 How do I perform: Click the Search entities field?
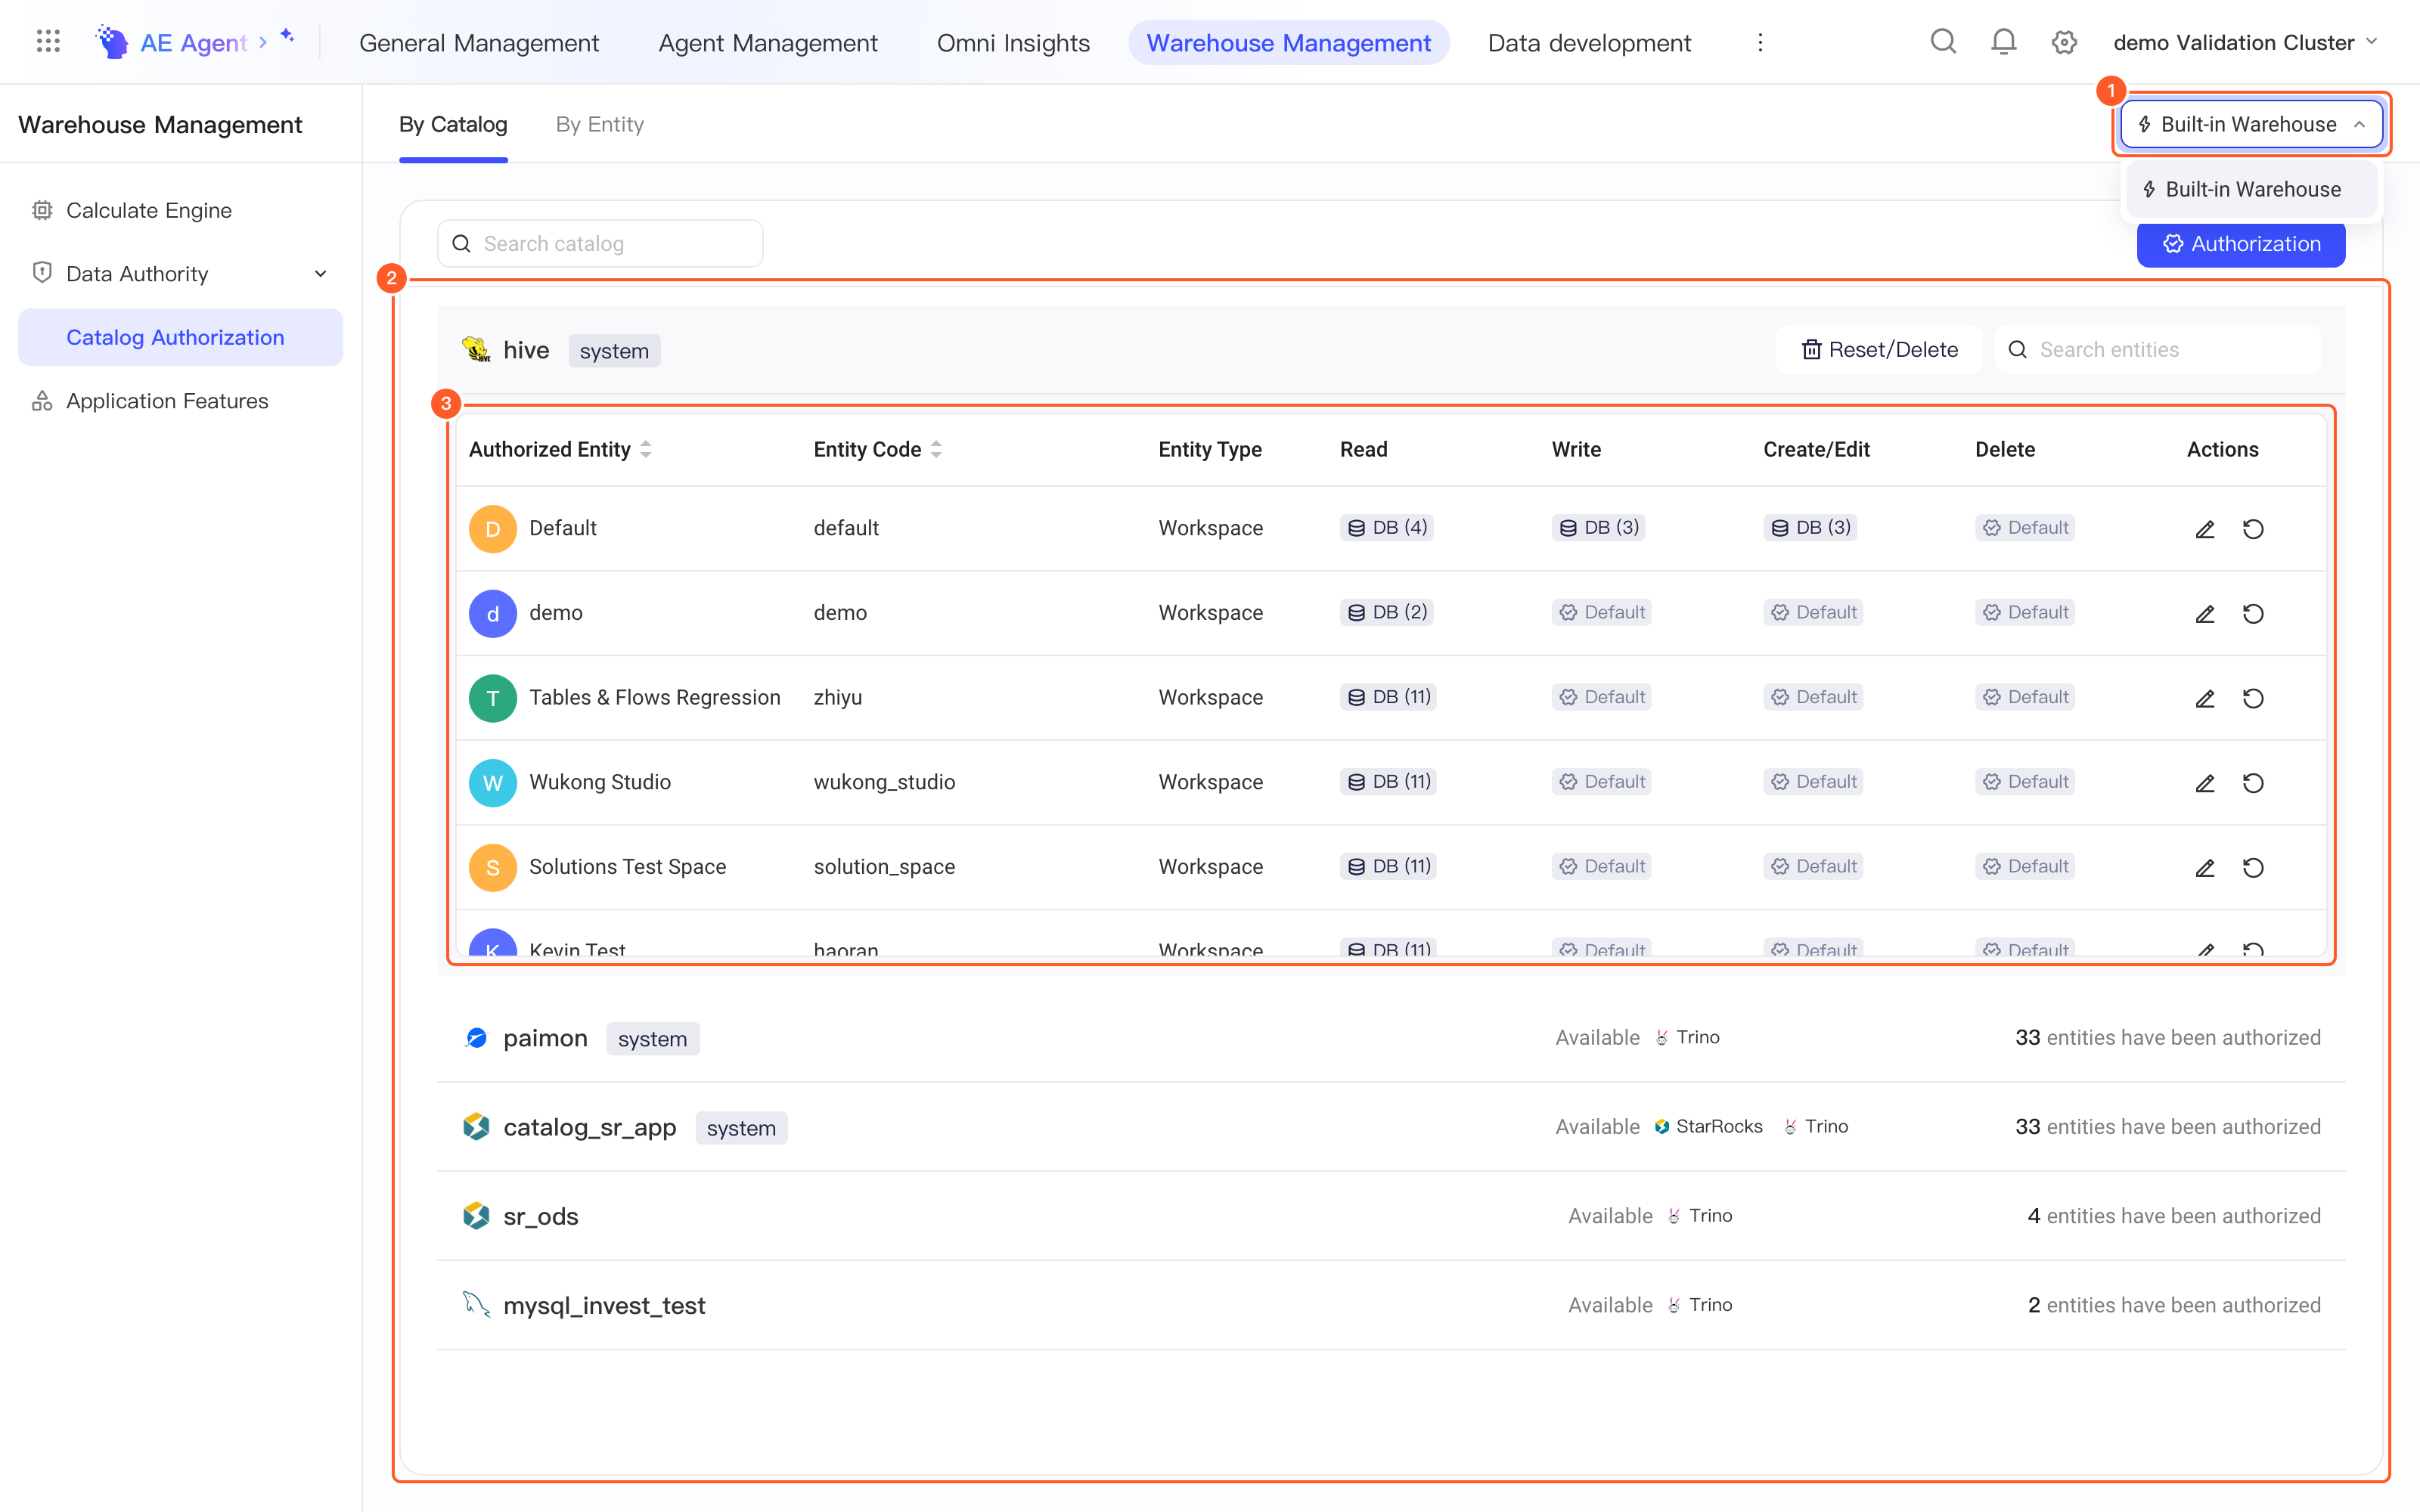pyautogui.click(x=2157, y=350)
